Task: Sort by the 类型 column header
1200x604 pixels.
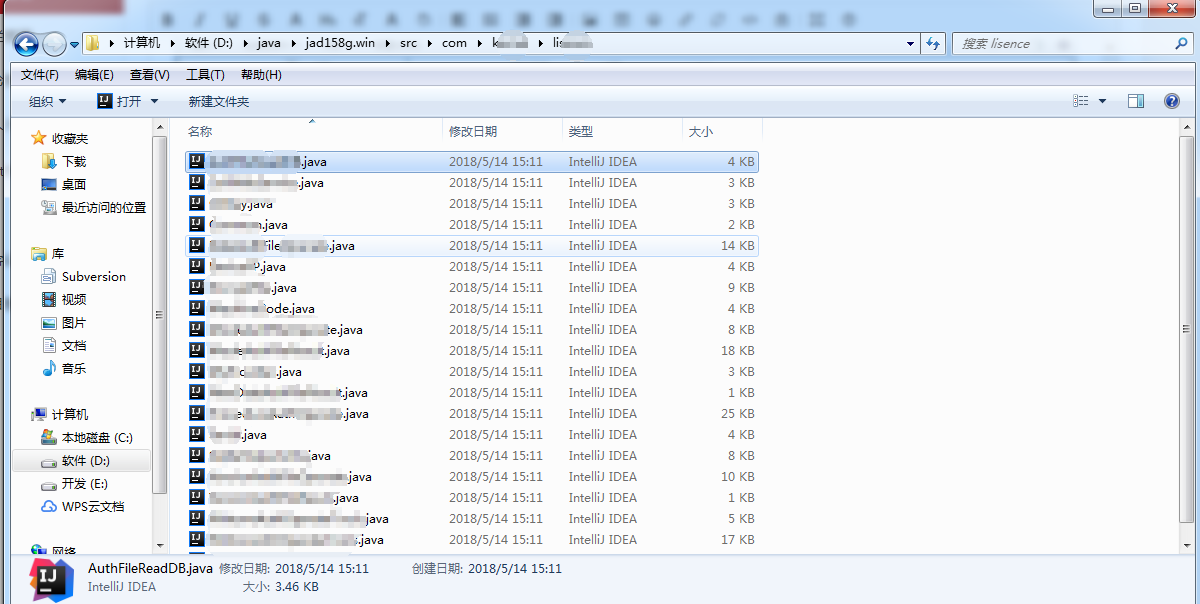Action: pos(622,131)
